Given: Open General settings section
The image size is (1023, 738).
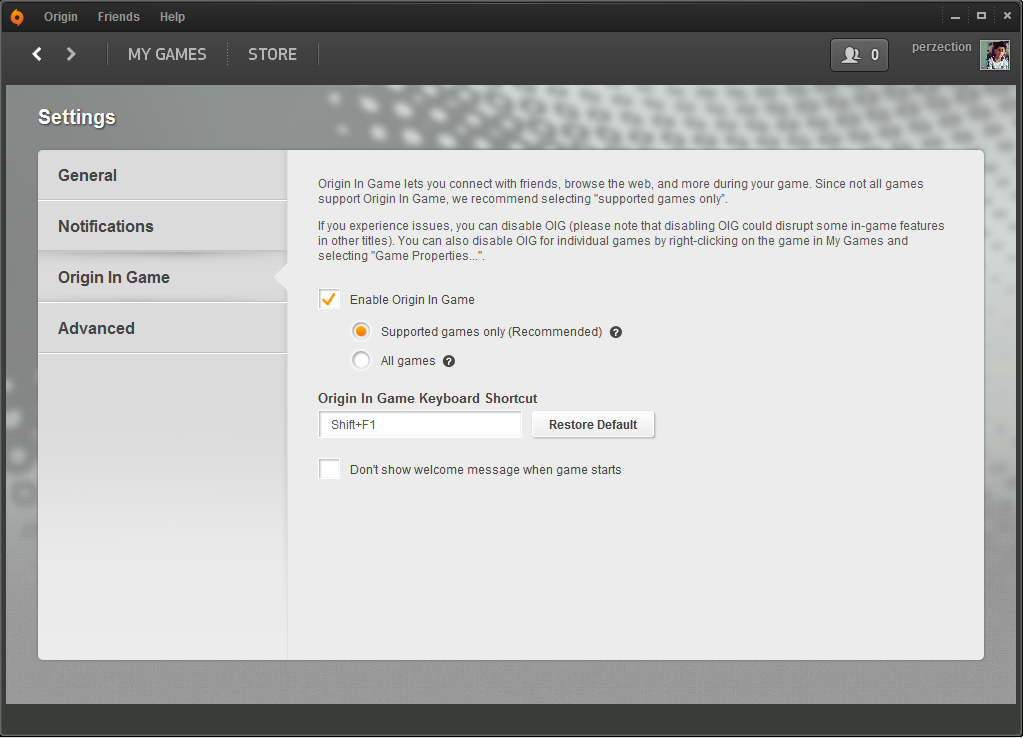Looking at the screenshot, I should [162, 175].
